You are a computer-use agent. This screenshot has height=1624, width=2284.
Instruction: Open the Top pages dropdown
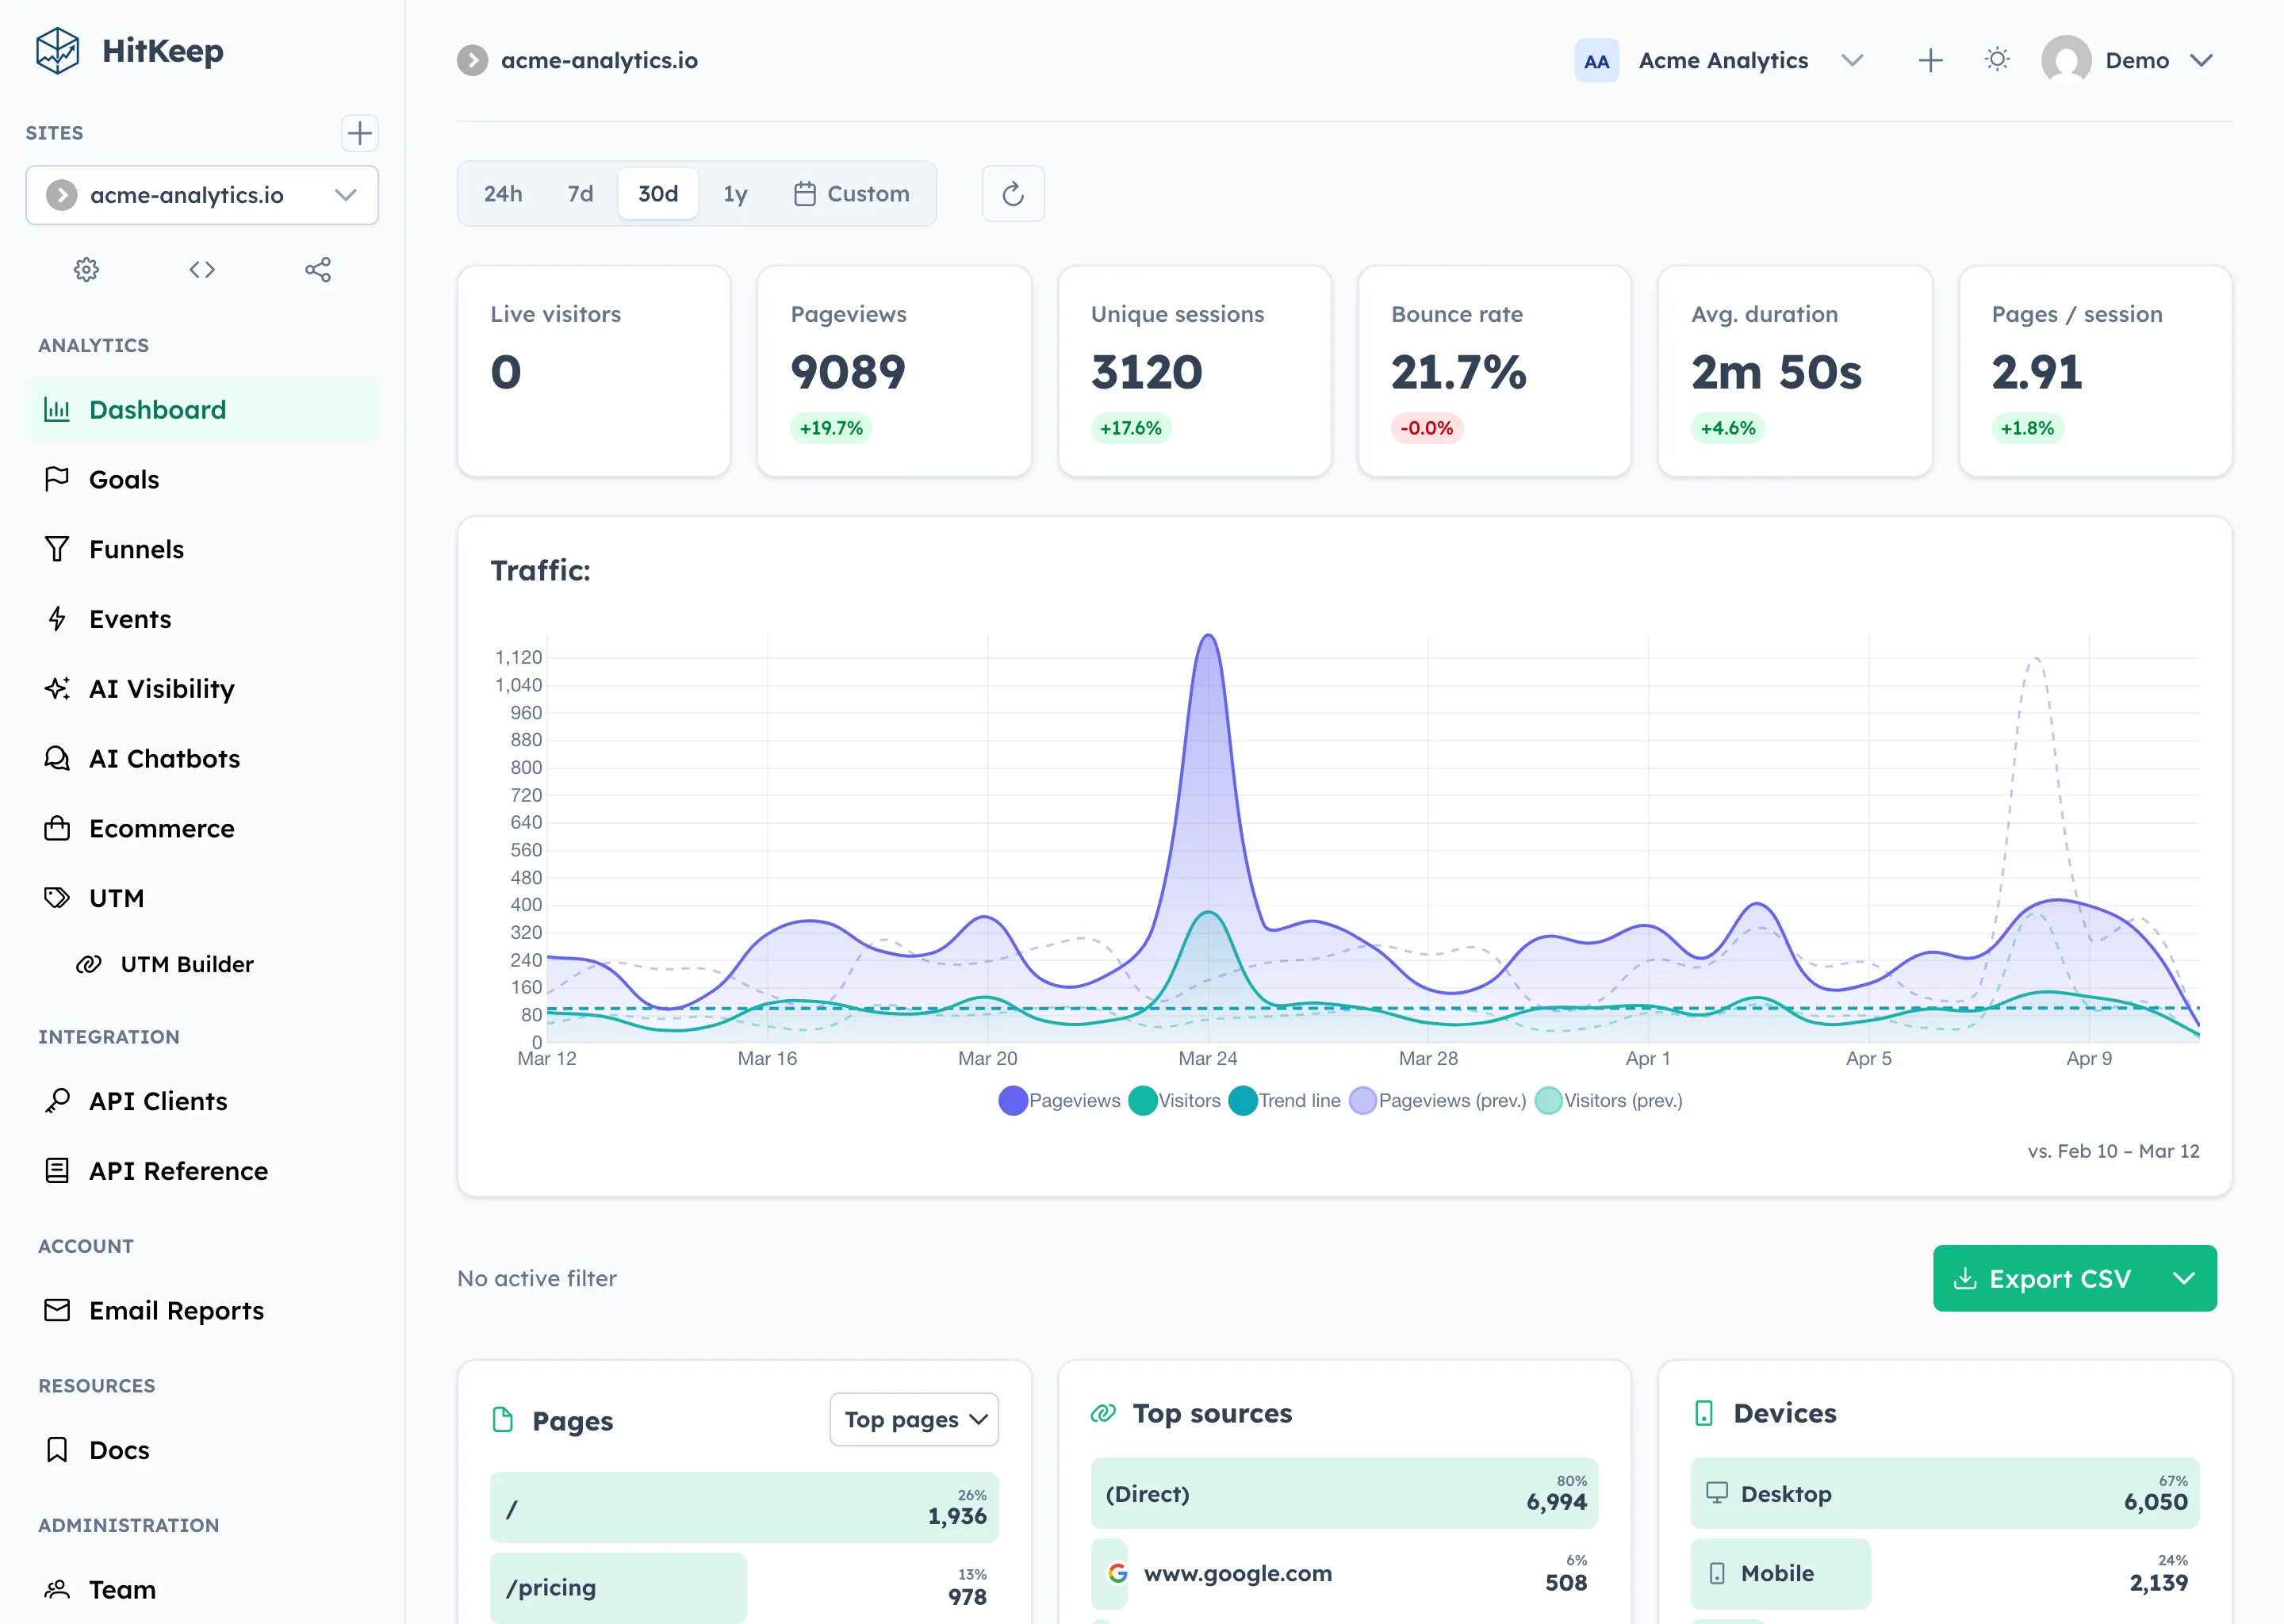click(913, 1419)
